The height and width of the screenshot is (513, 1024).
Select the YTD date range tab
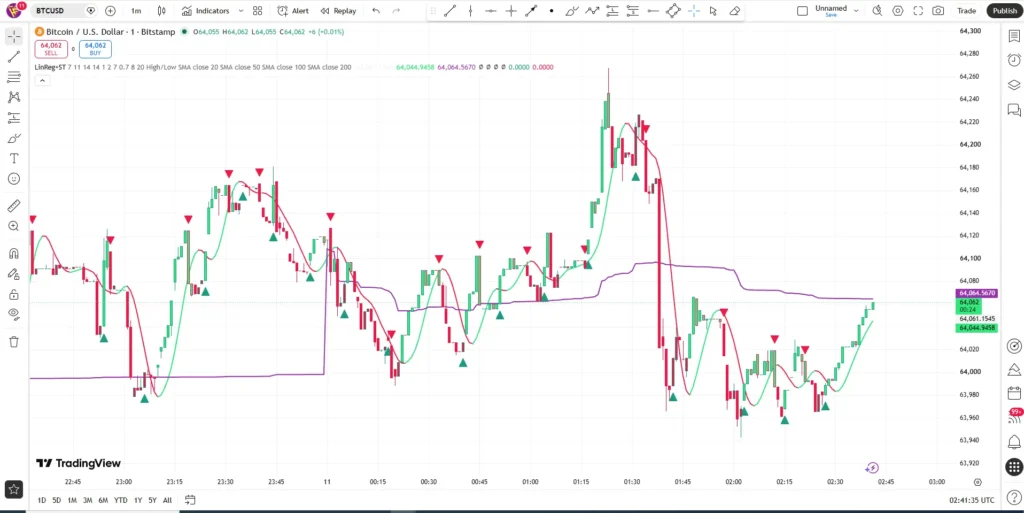click(121, 500)
